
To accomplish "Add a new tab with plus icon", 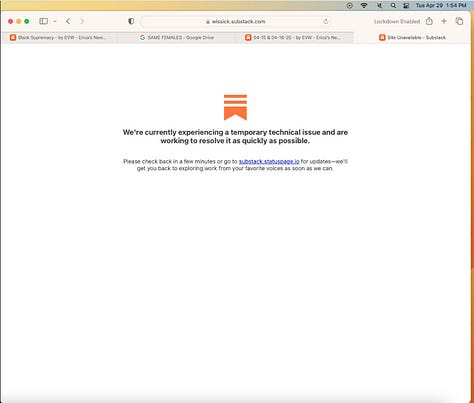I will point(444,21).
